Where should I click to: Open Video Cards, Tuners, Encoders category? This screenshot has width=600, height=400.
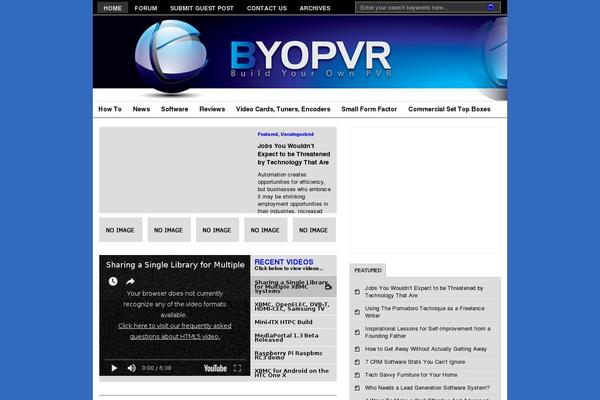(283, 109)
